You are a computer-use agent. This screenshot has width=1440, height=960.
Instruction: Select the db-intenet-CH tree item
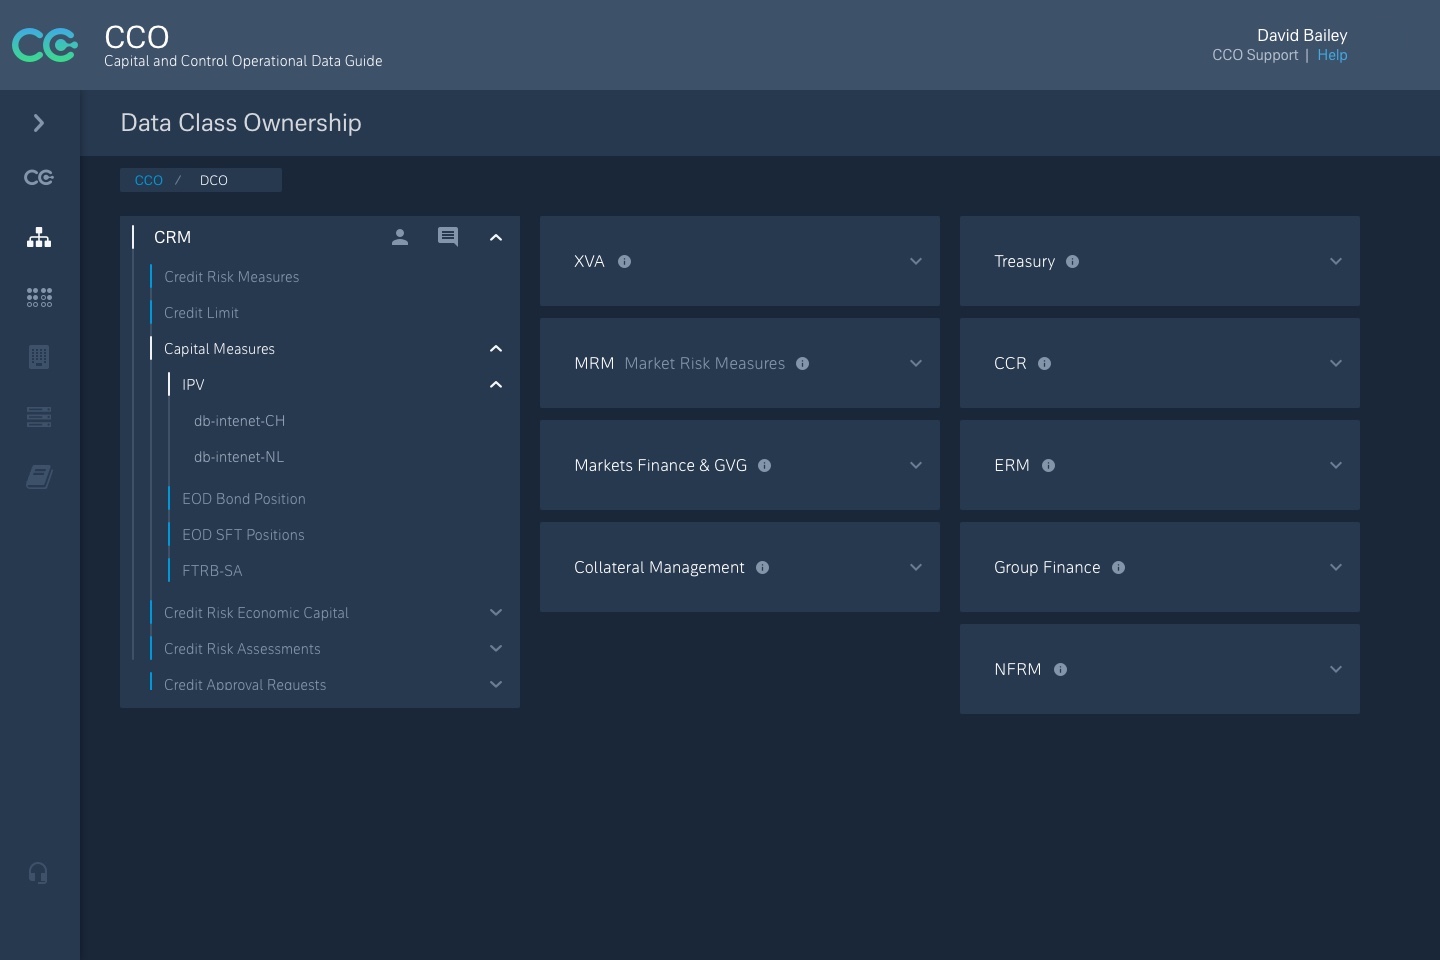click(239, 421)
